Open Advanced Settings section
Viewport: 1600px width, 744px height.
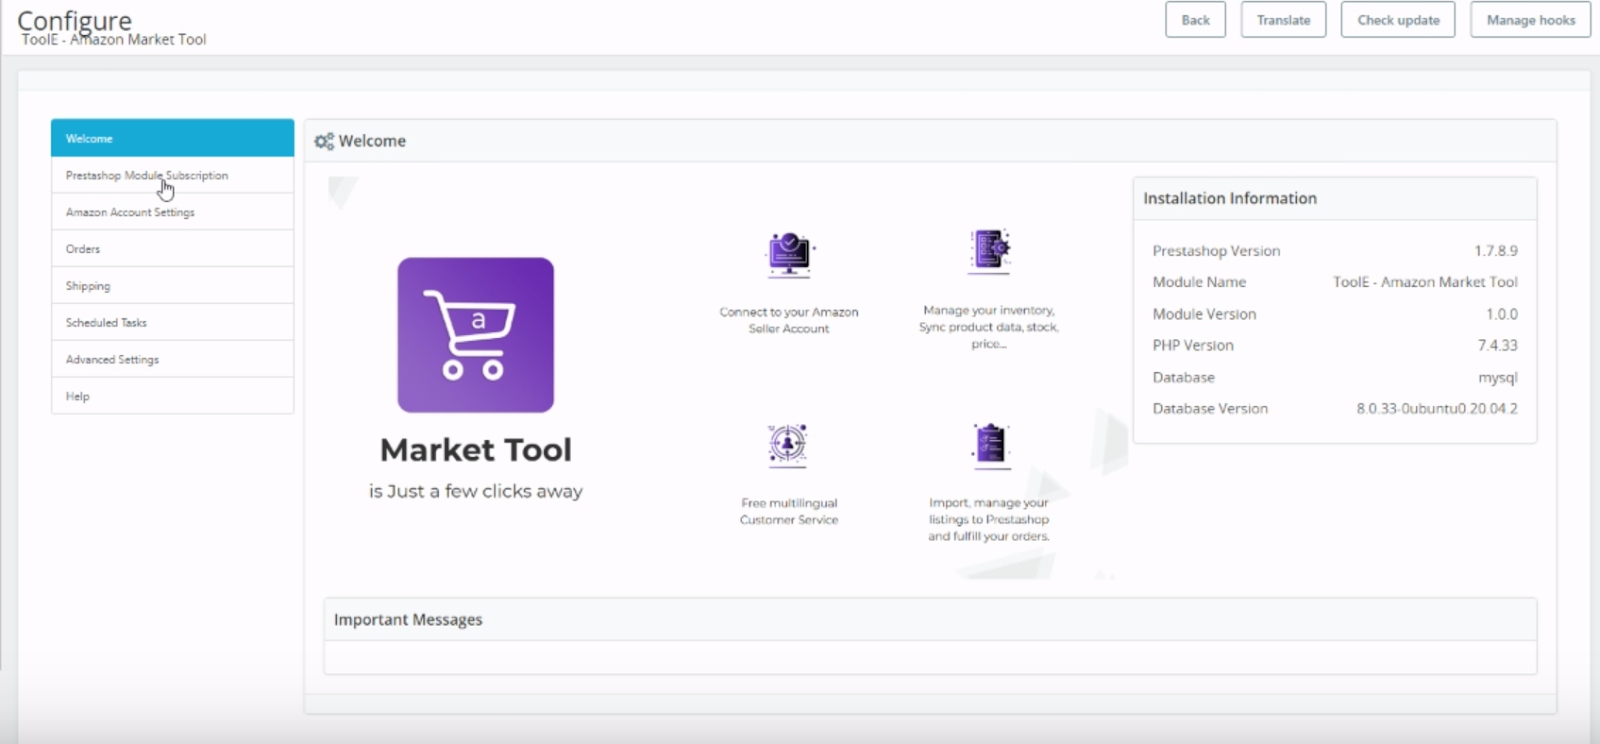tap(172, 359)
